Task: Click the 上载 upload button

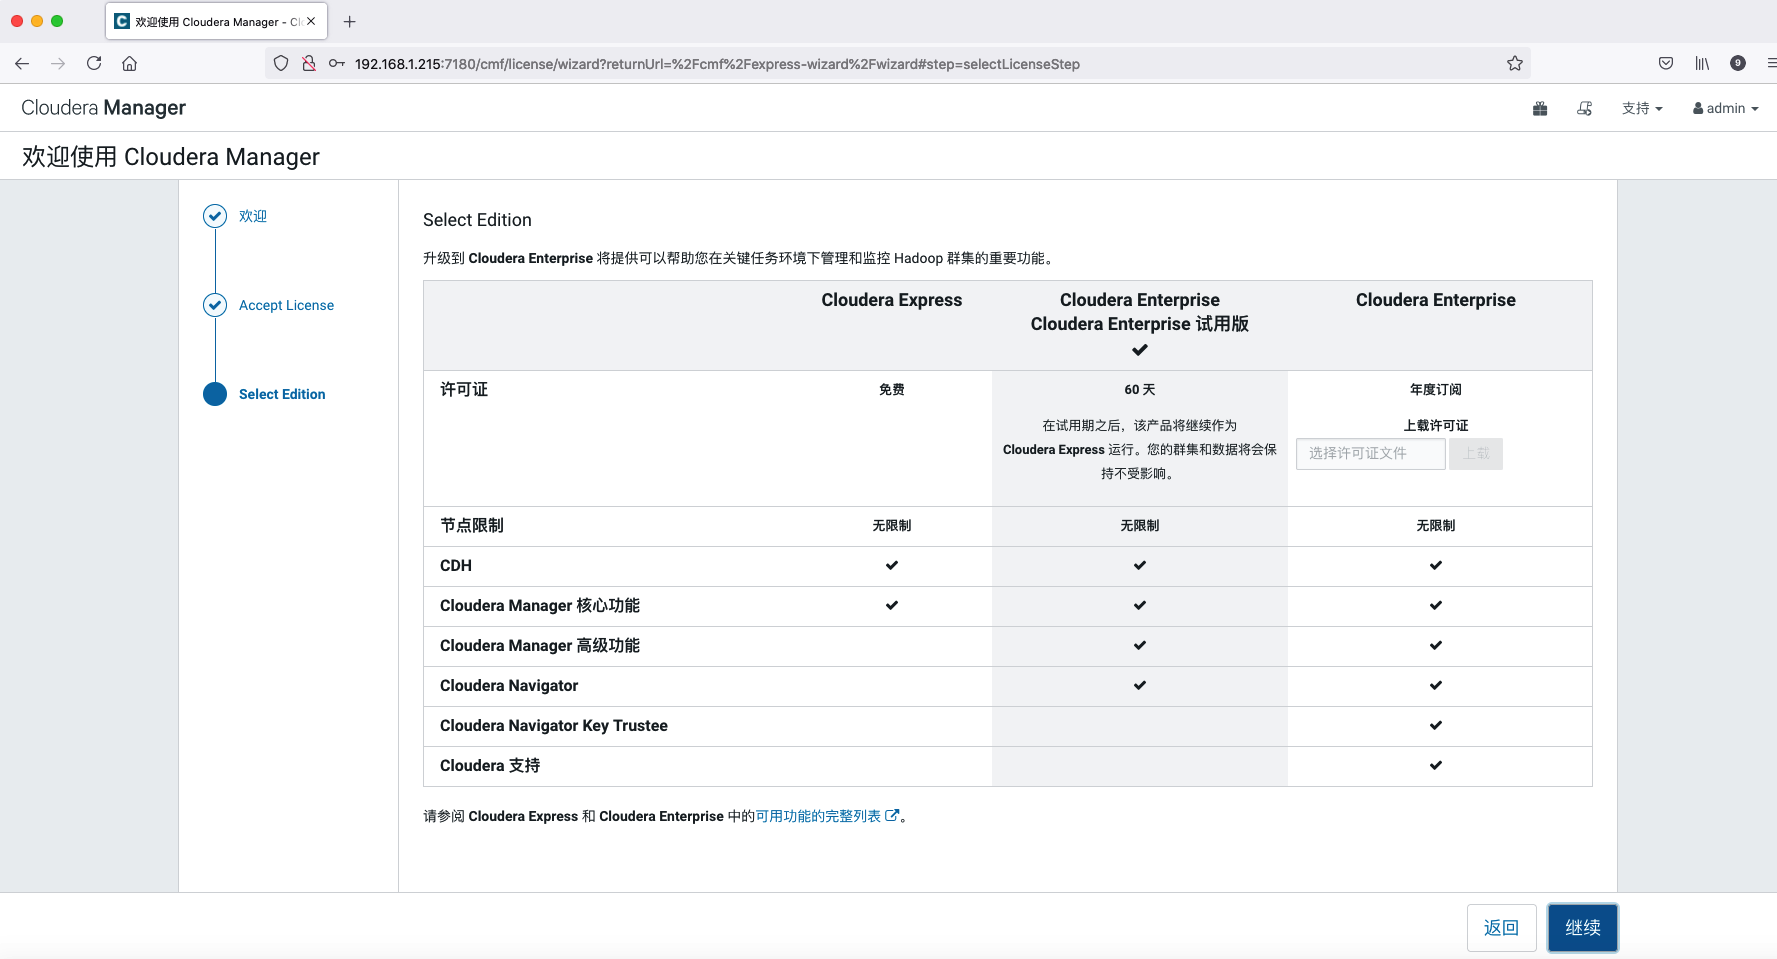Action: (1476, 454)
